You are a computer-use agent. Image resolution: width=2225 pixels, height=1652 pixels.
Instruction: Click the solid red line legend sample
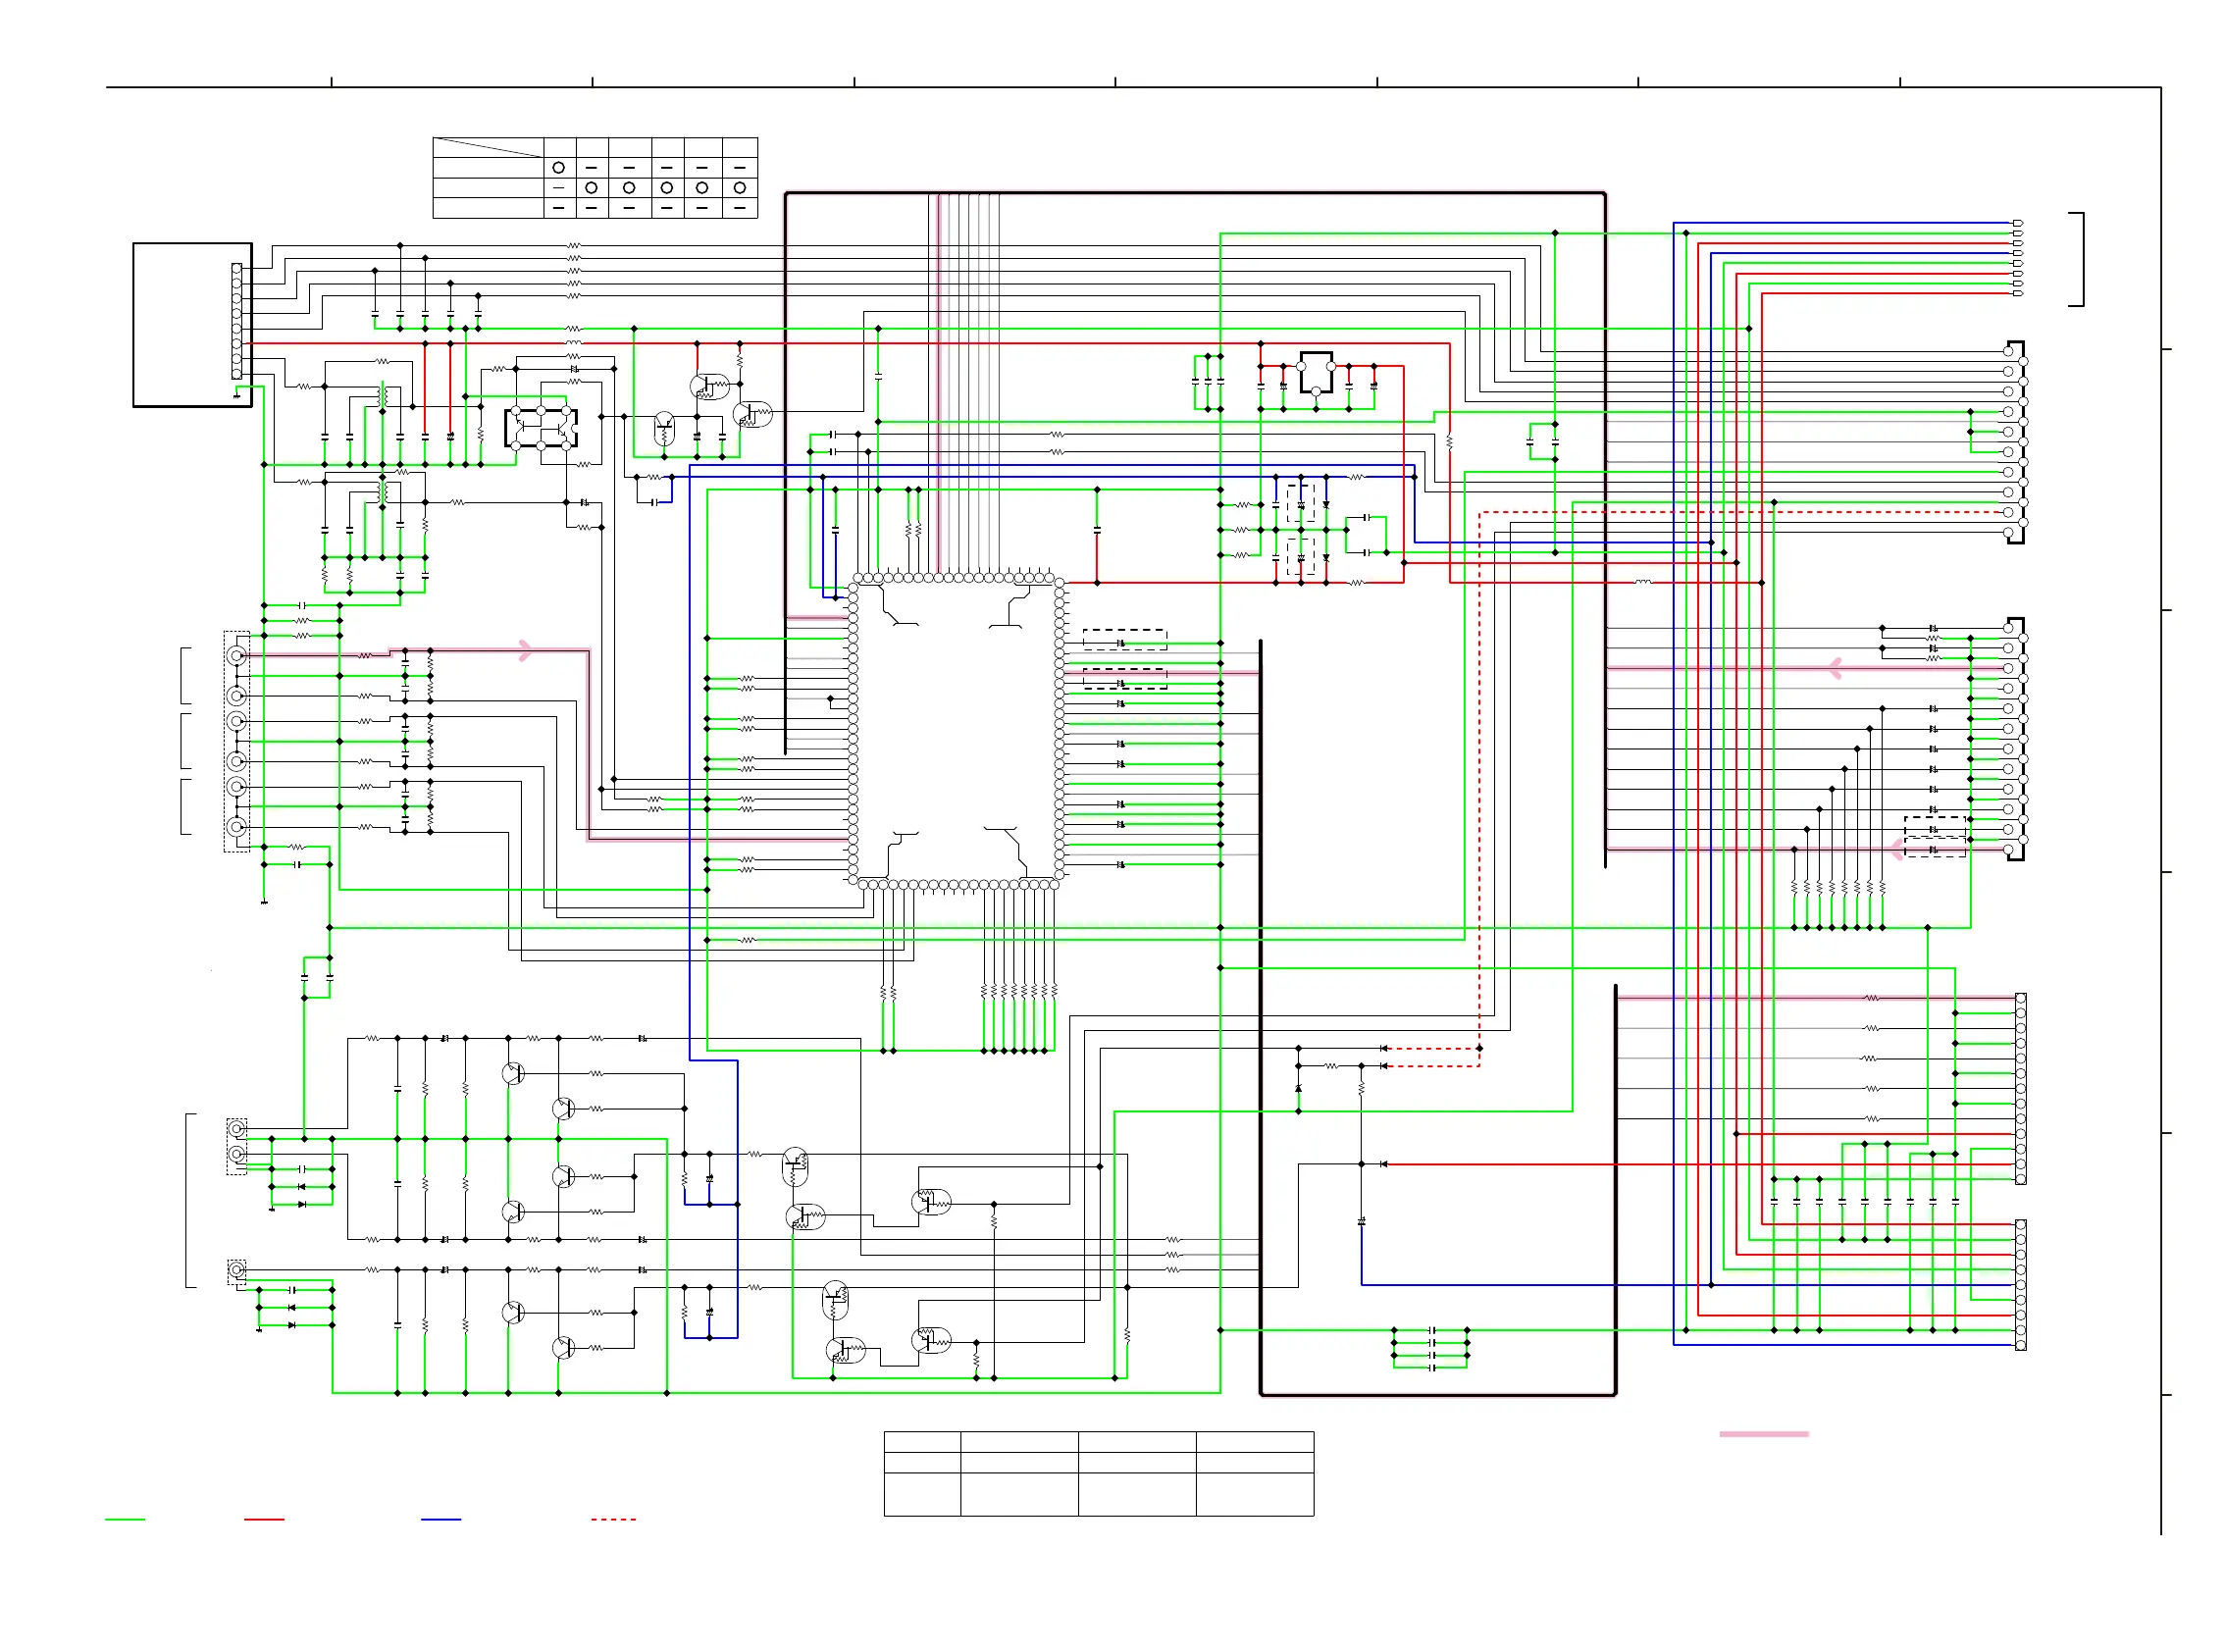pos(264,1519)
